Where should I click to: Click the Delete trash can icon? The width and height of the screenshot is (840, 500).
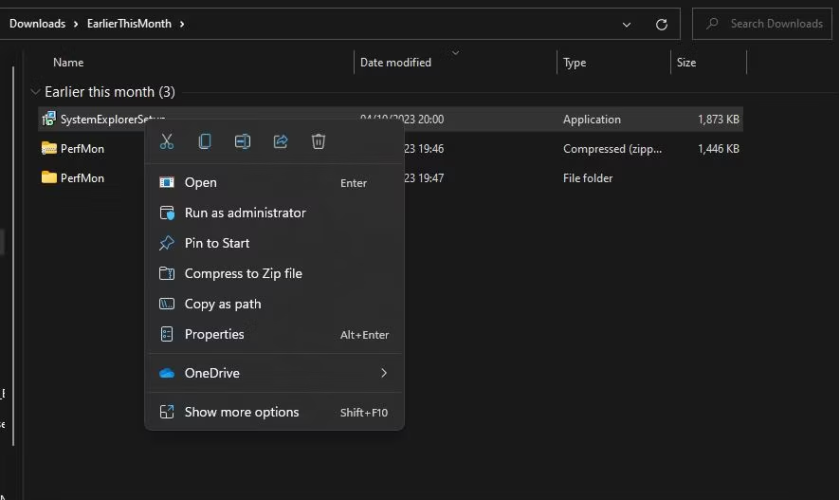click(318, 142)
